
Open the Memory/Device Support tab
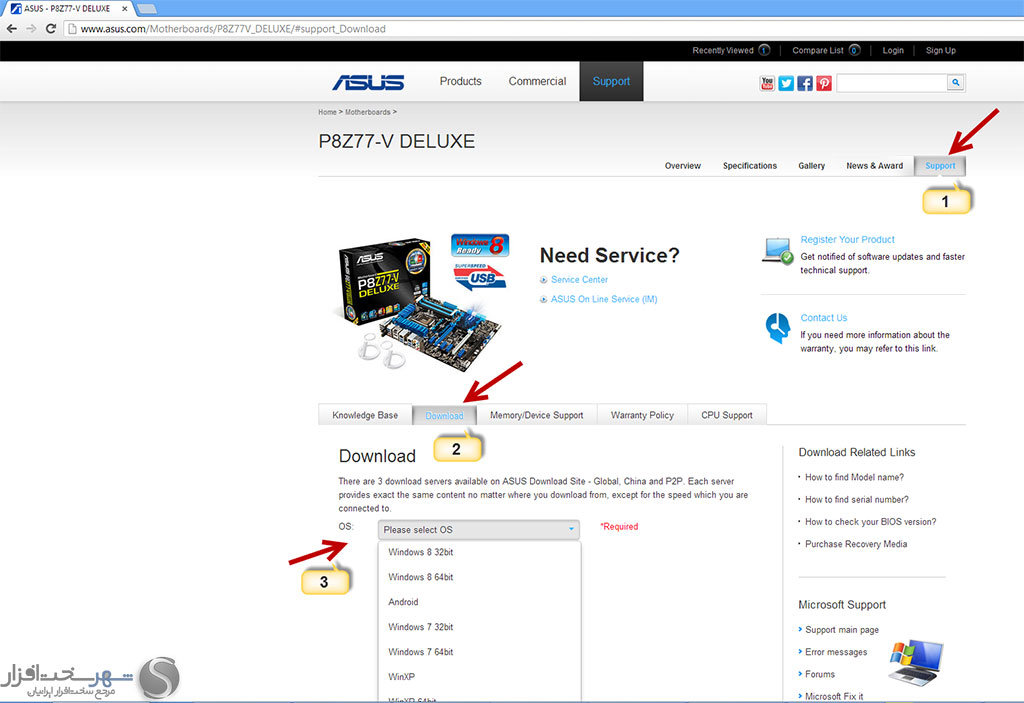point(536,415)
